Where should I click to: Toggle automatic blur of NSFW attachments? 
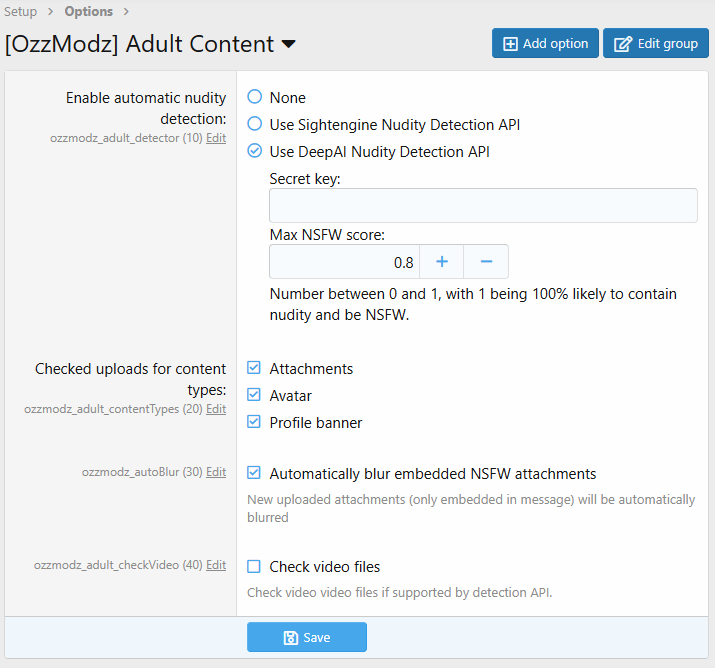click(x=255, y=473)
